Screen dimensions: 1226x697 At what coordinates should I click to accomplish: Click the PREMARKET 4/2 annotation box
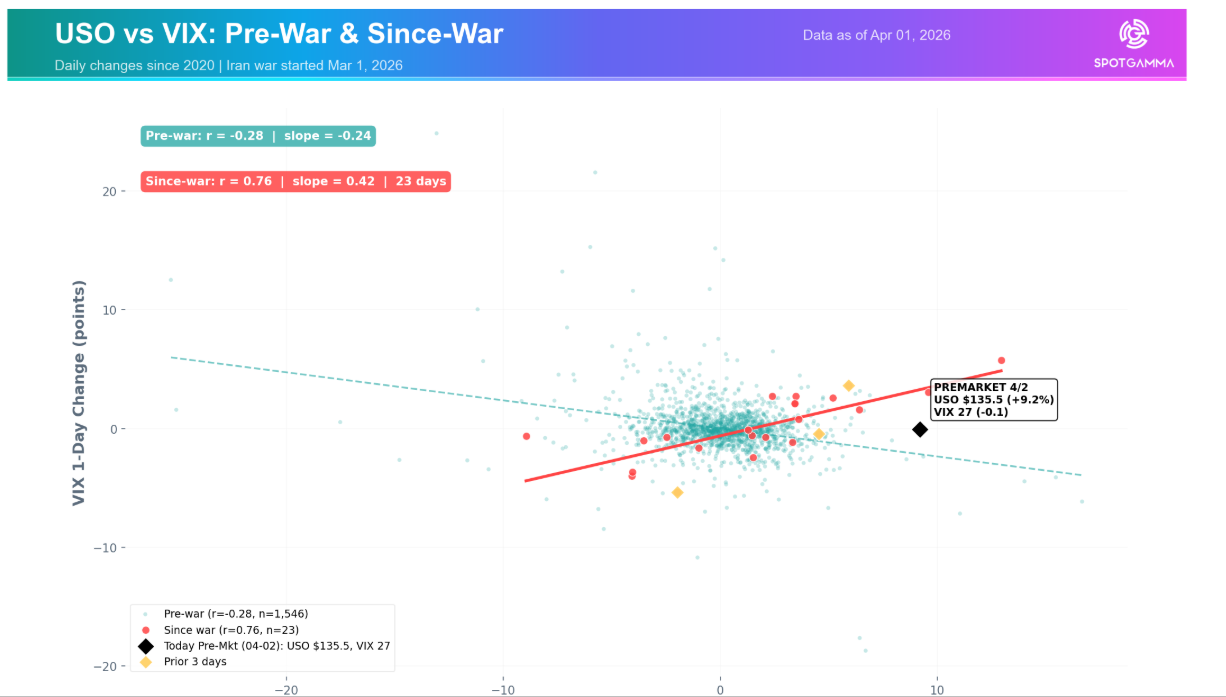click(x=992, y=400)
